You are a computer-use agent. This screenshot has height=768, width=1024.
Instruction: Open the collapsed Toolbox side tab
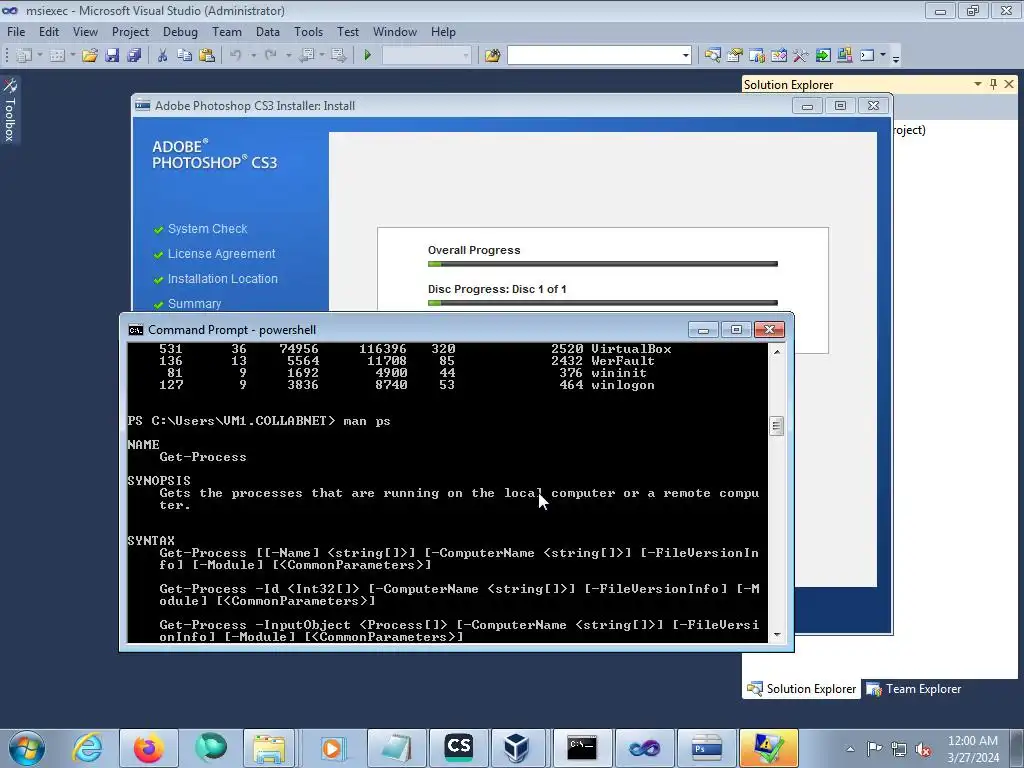pyautogui.click(x=10, y=110)
